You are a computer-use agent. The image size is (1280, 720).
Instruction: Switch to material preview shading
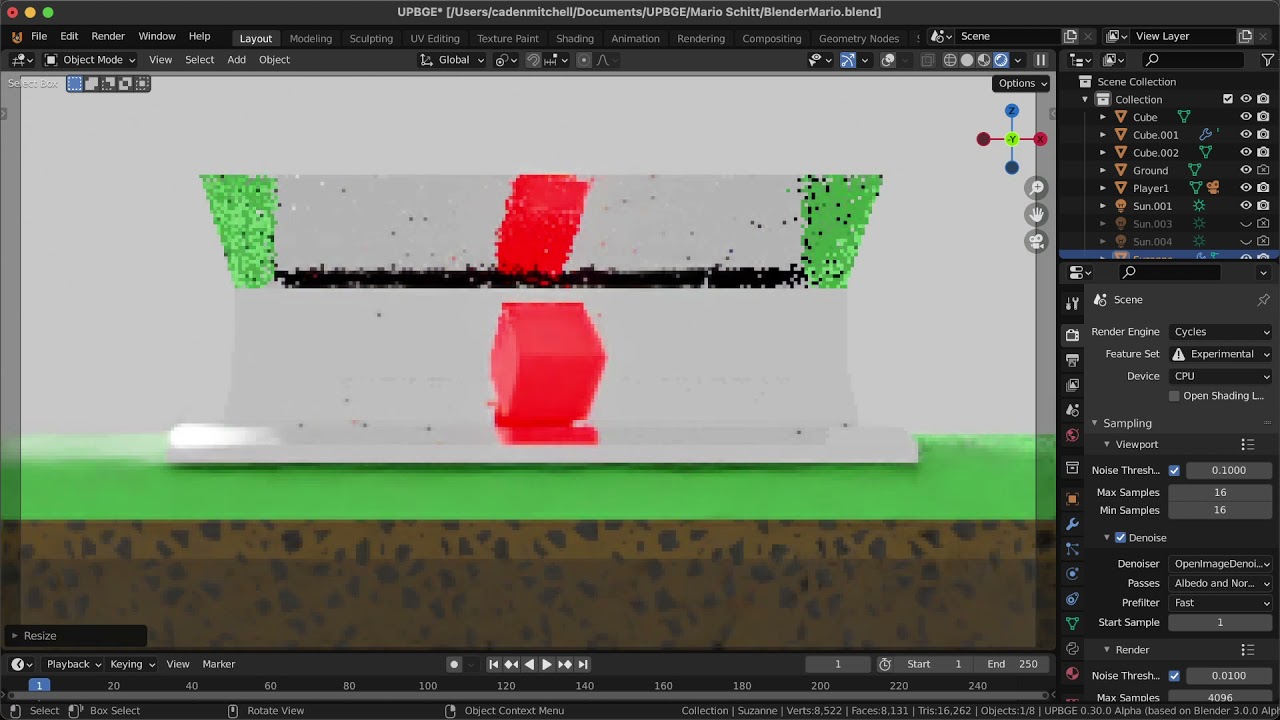tap(984, 60)
